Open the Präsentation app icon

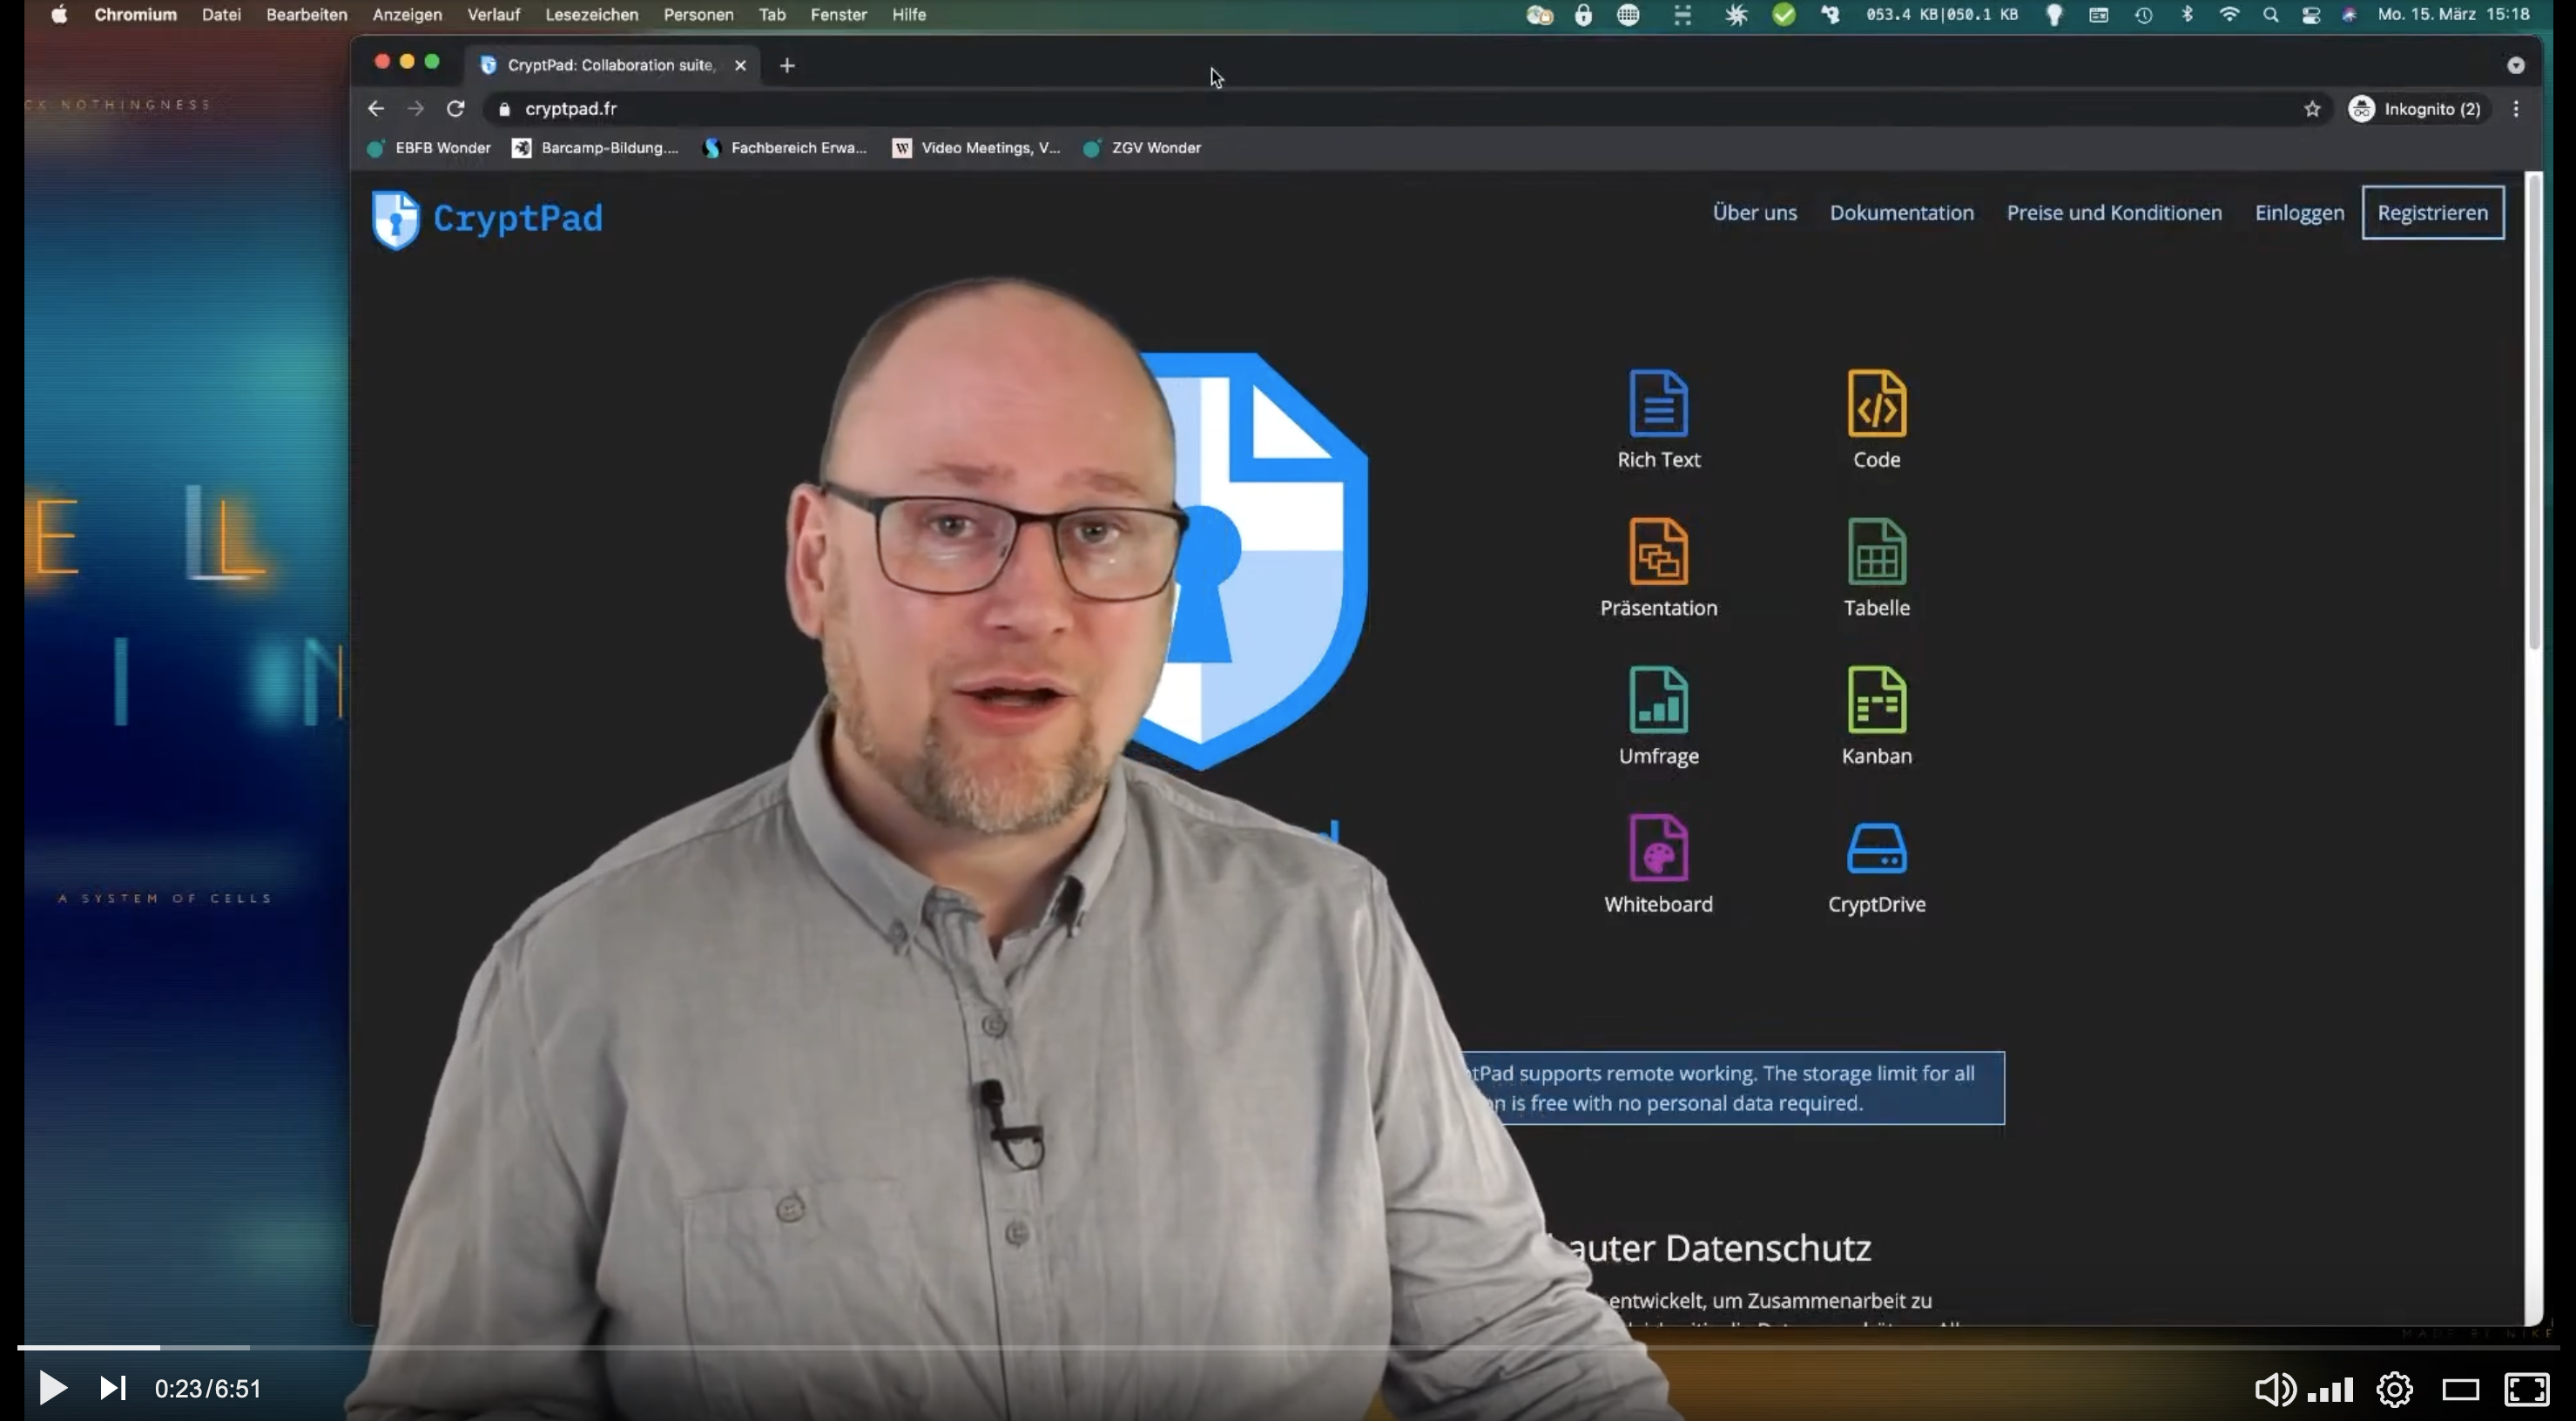[1658, 553]
